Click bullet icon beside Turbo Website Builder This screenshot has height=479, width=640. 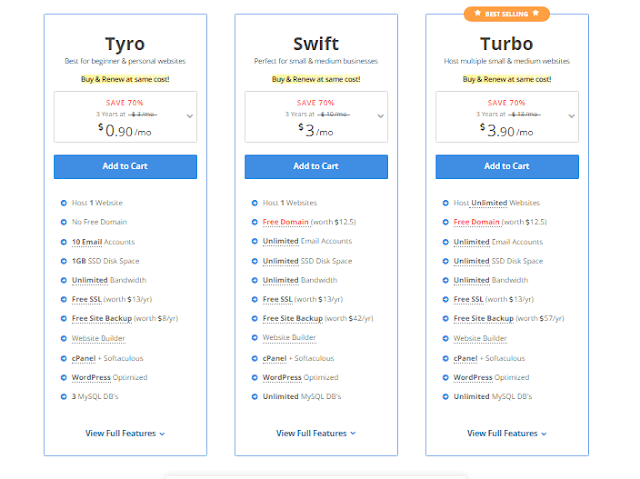(446, 338)
